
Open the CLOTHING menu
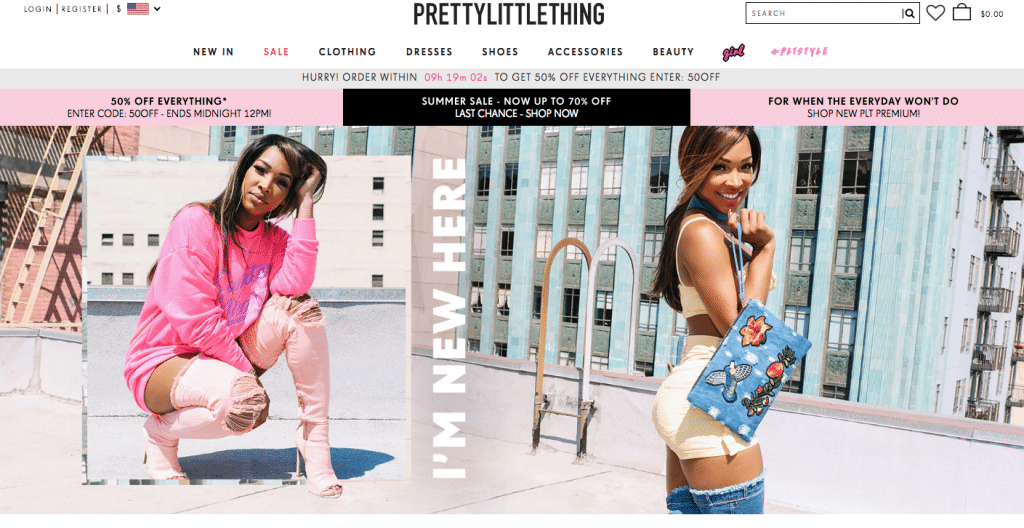[x=347, y=52]
